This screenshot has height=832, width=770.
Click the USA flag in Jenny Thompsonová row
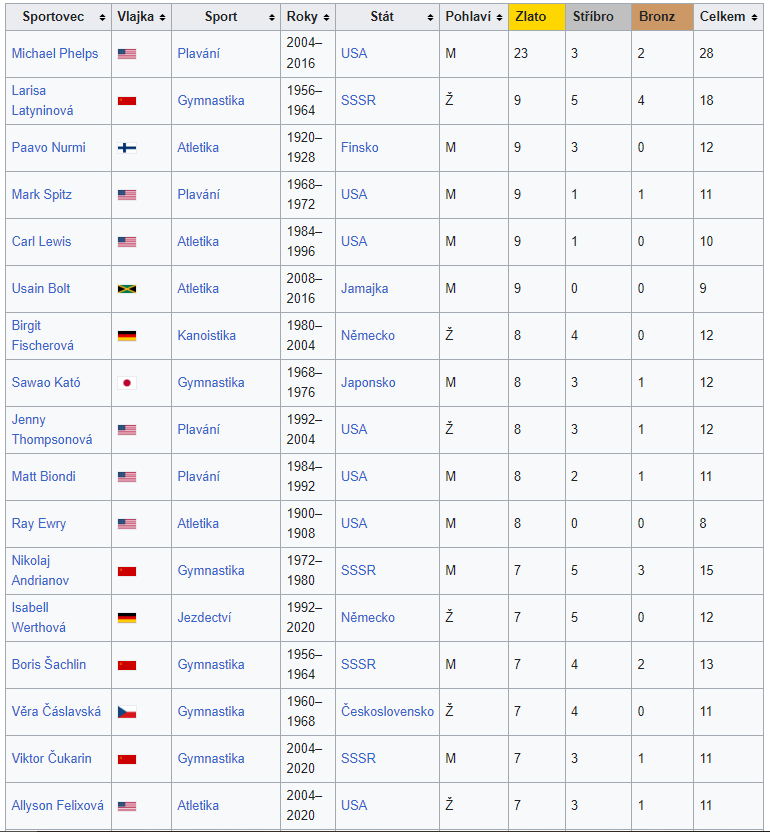click(127, 430)
